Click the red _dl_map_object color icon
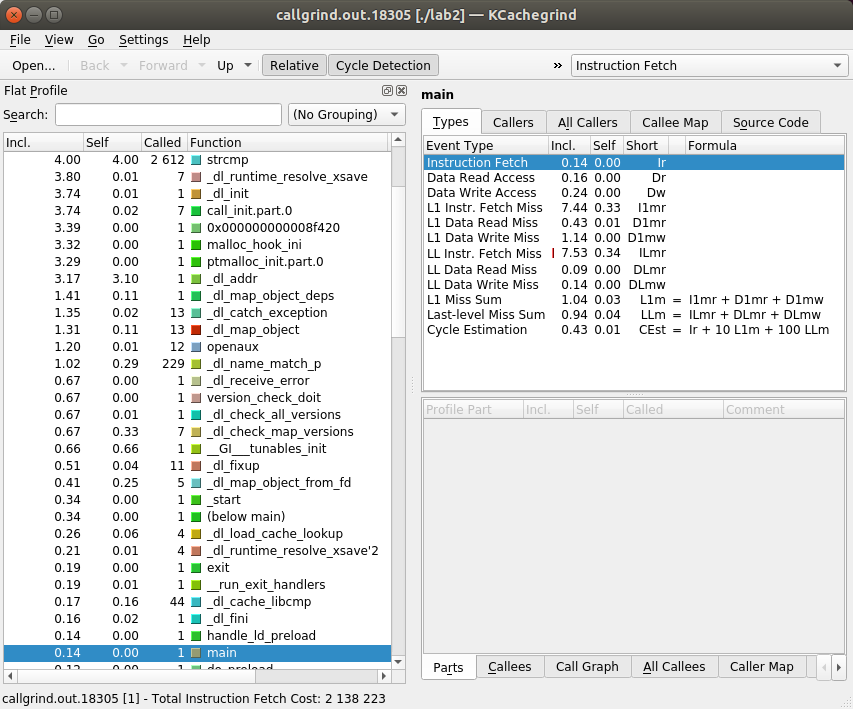The height and width of the screenshot is (709, 853). click(x=196, y=330)
